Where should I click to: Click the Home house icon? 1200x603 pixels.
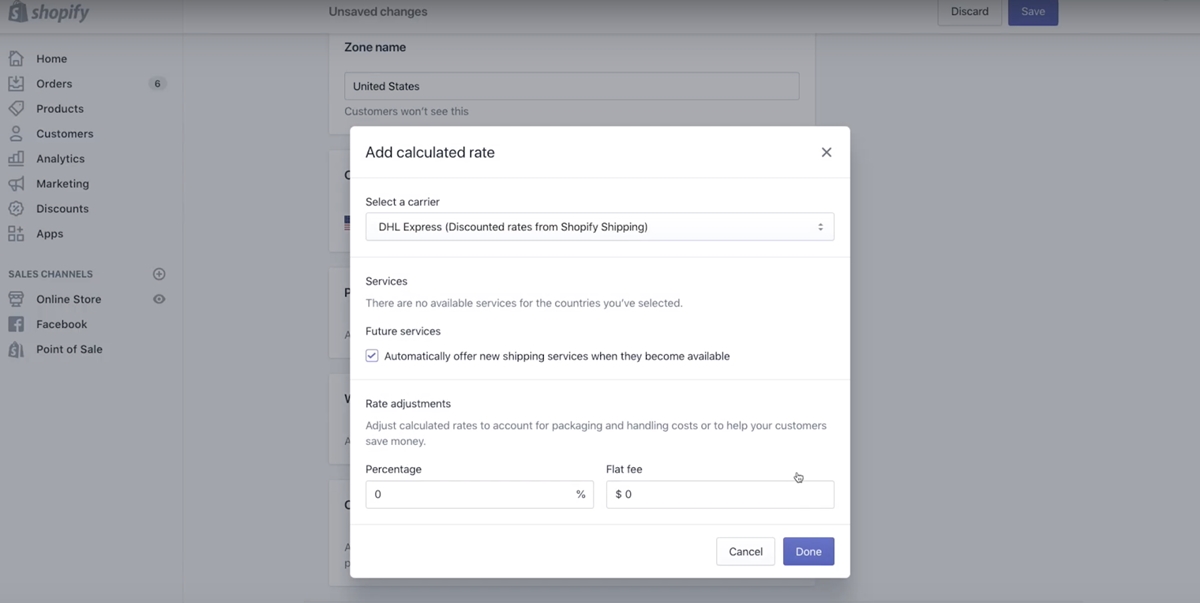tap(16, 59)
